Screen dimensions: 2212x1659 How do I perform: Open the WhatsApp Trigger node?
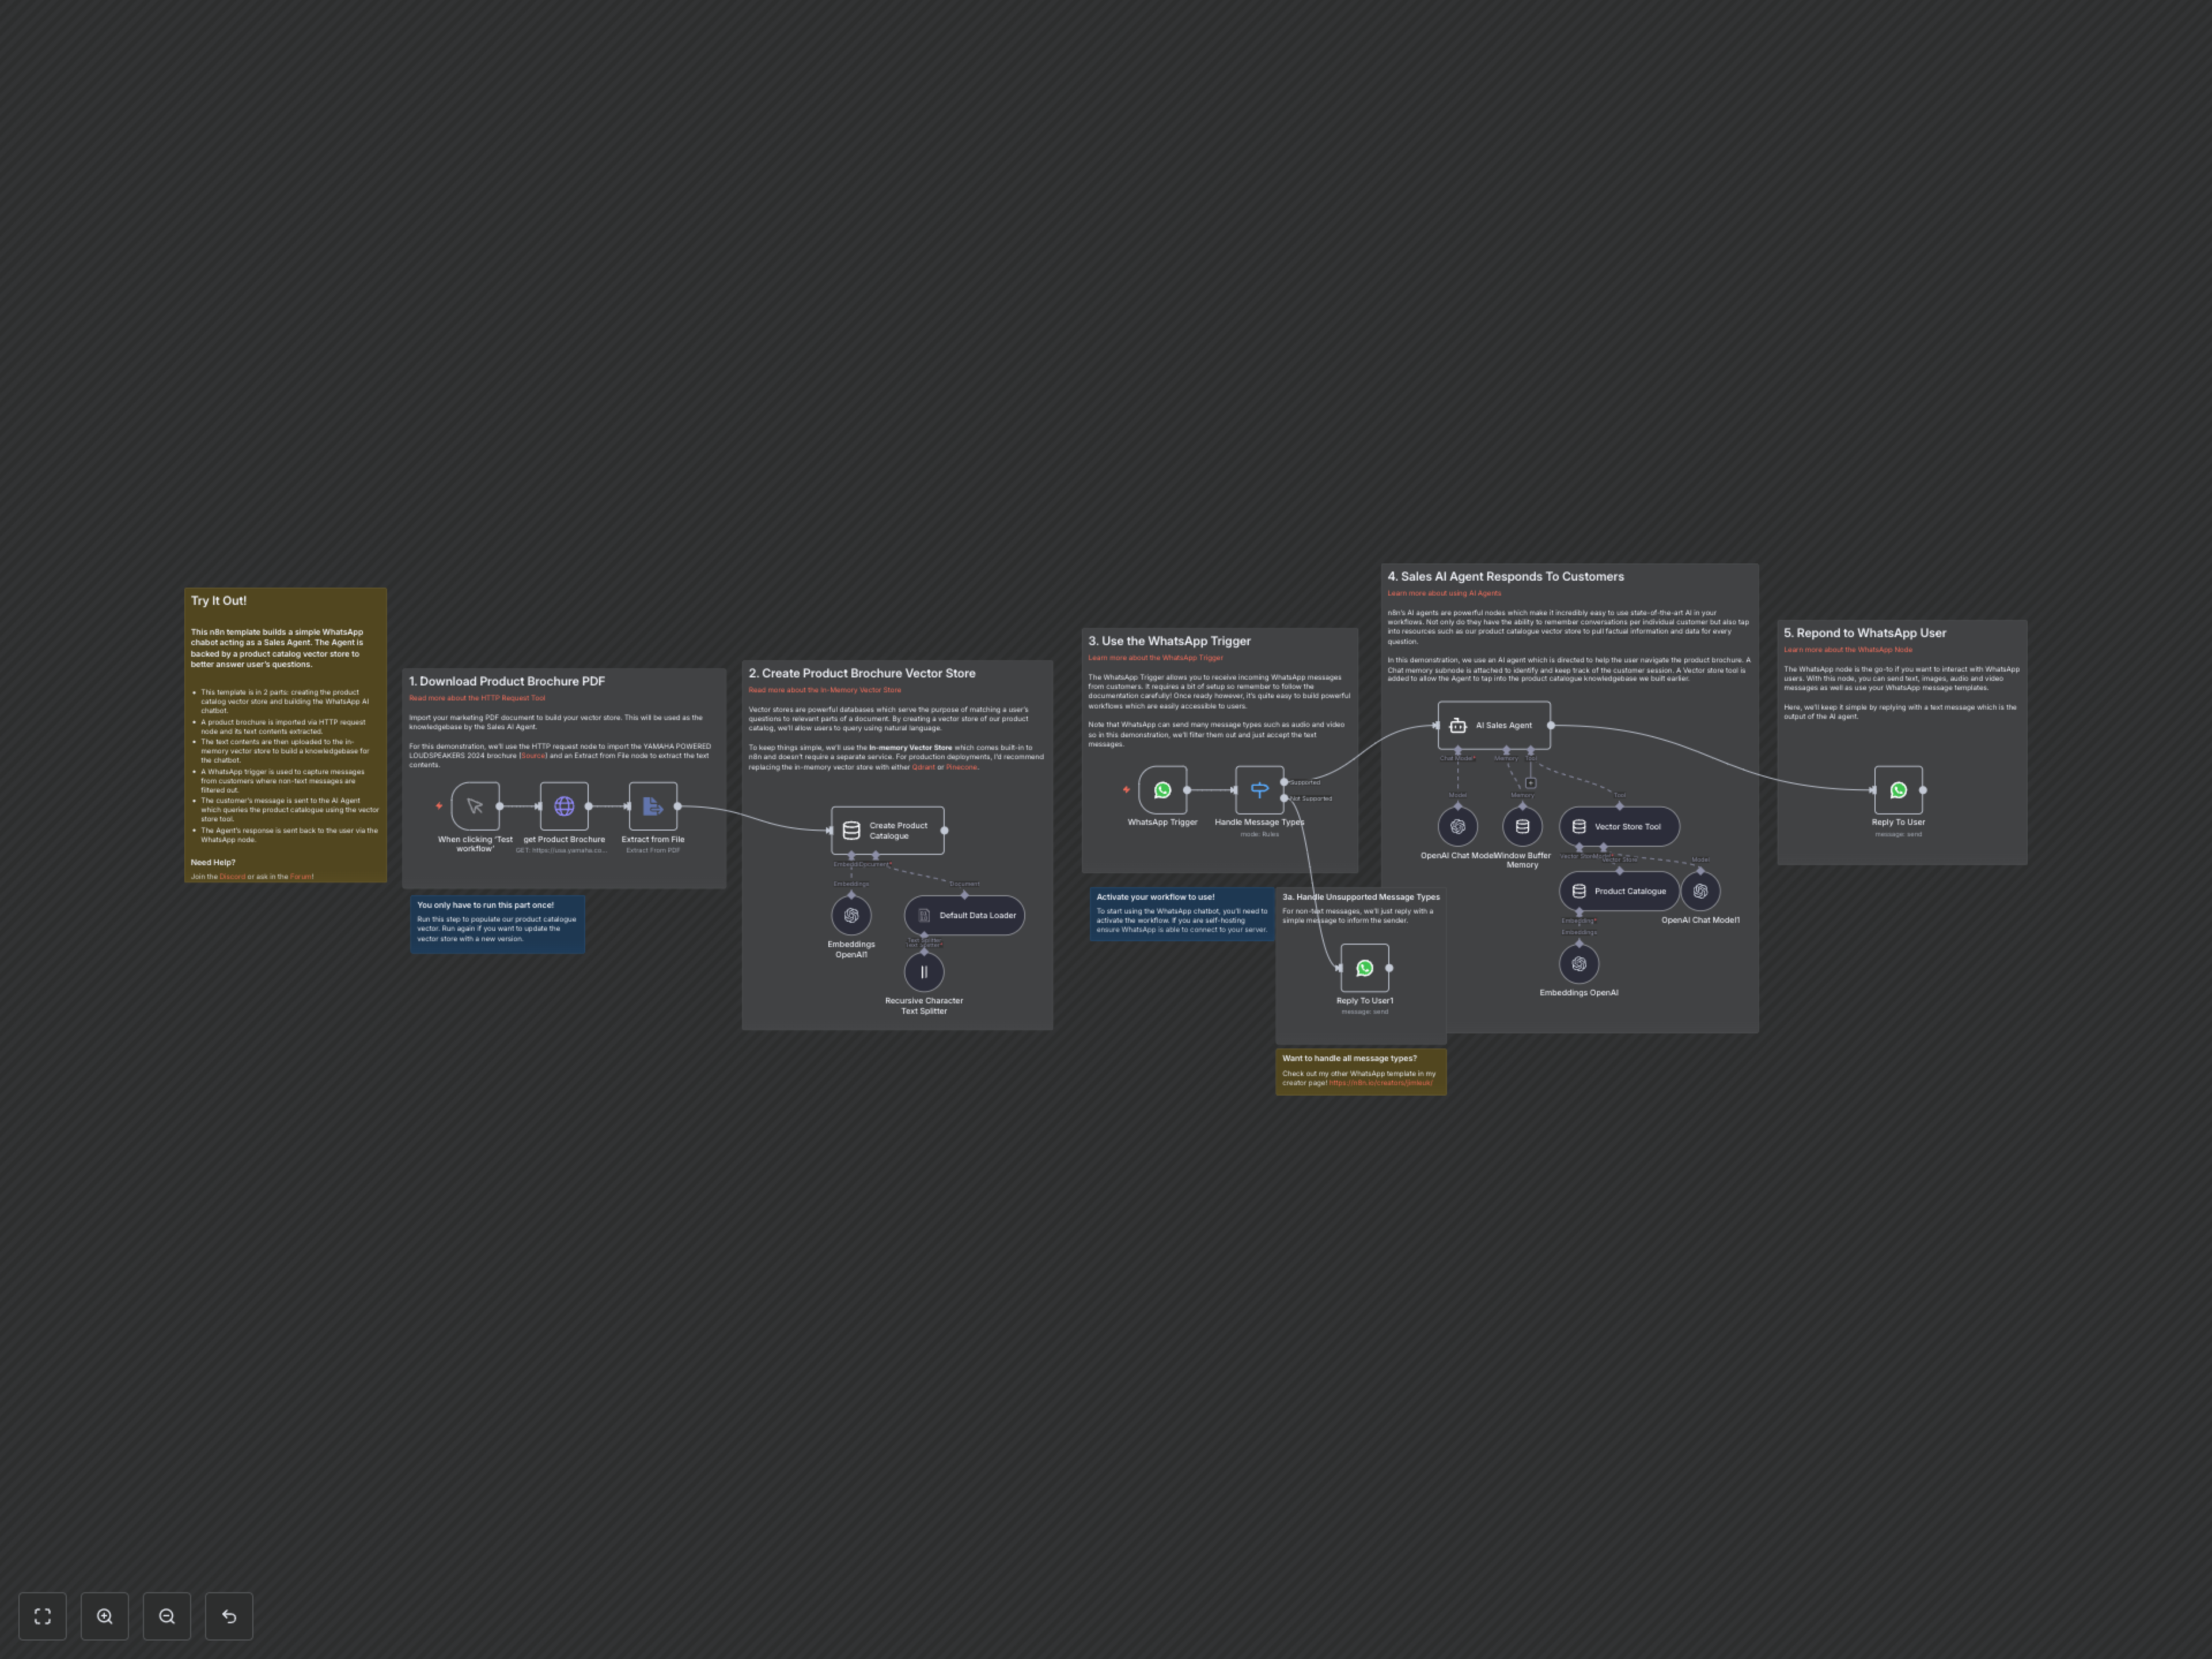[x=1161, y=790]
